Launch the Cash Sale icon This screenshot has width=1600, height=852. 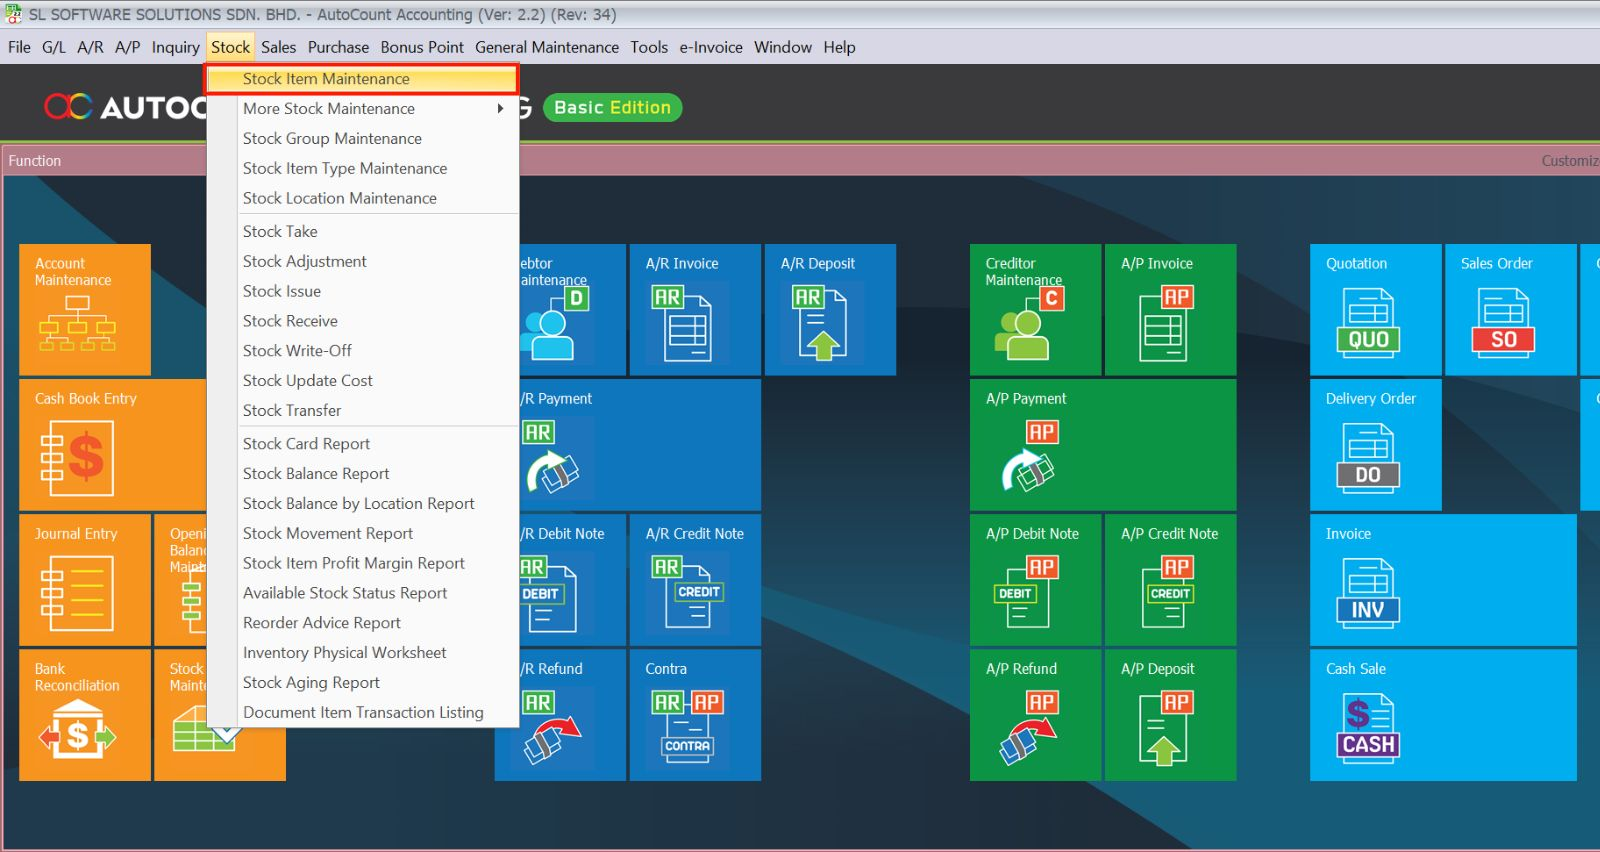click(1368, 729)
